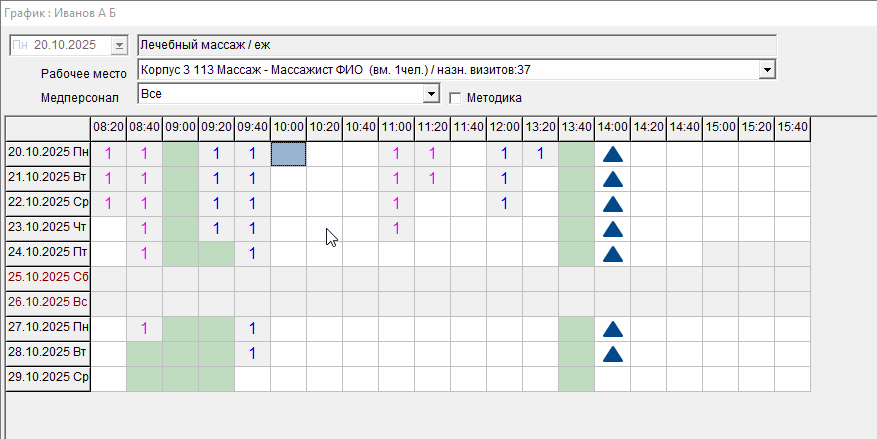Click the green 09:00 cell on 20.10.2025
Viewport: 877px width, 439px height.
pyautogui.click(x=180, y=154)
